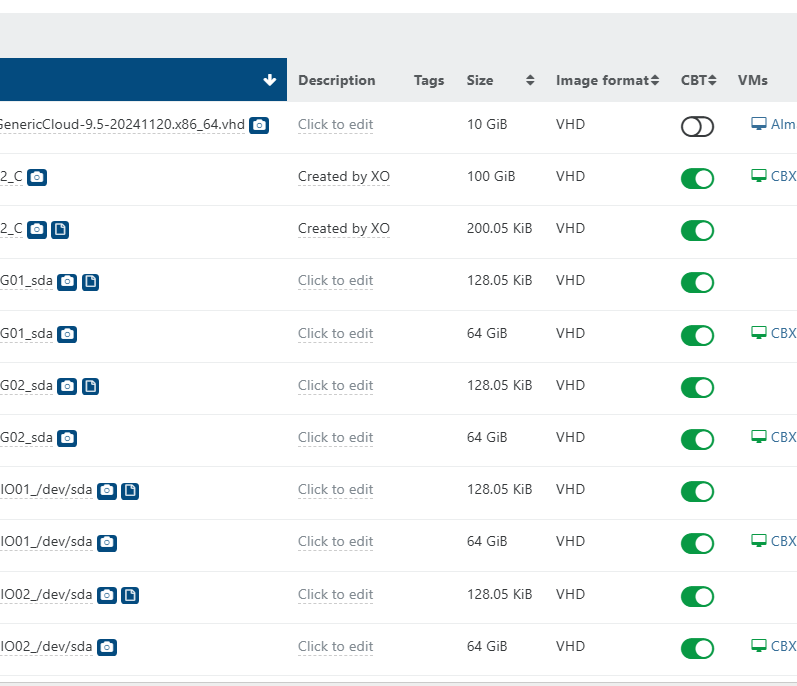Screen dimensions: 797x686
Task: Click the file icon in the 128.05 KiB G02_sda row
Action: (90, 386)
